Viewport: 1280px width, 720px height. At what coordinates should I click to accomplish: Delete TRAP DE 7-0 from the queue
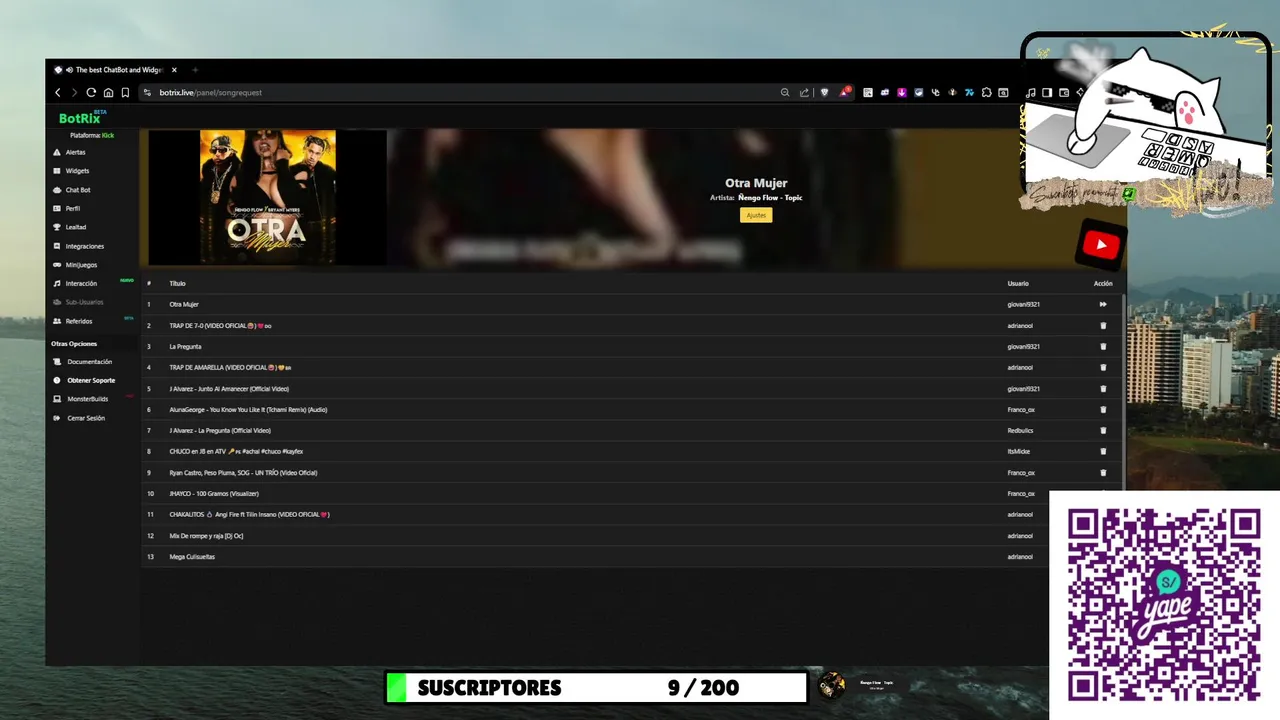[1103, 325]
